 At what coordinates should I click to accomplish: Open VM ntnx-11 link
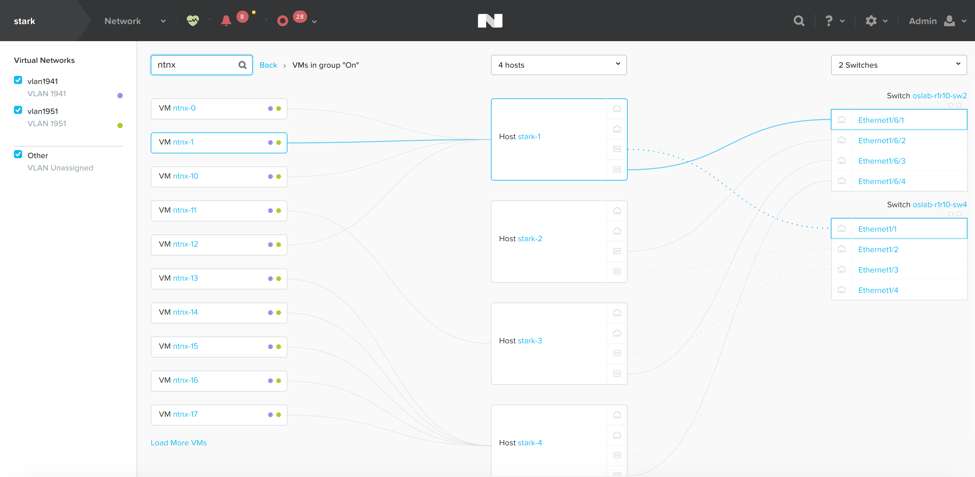pos(185,210)
